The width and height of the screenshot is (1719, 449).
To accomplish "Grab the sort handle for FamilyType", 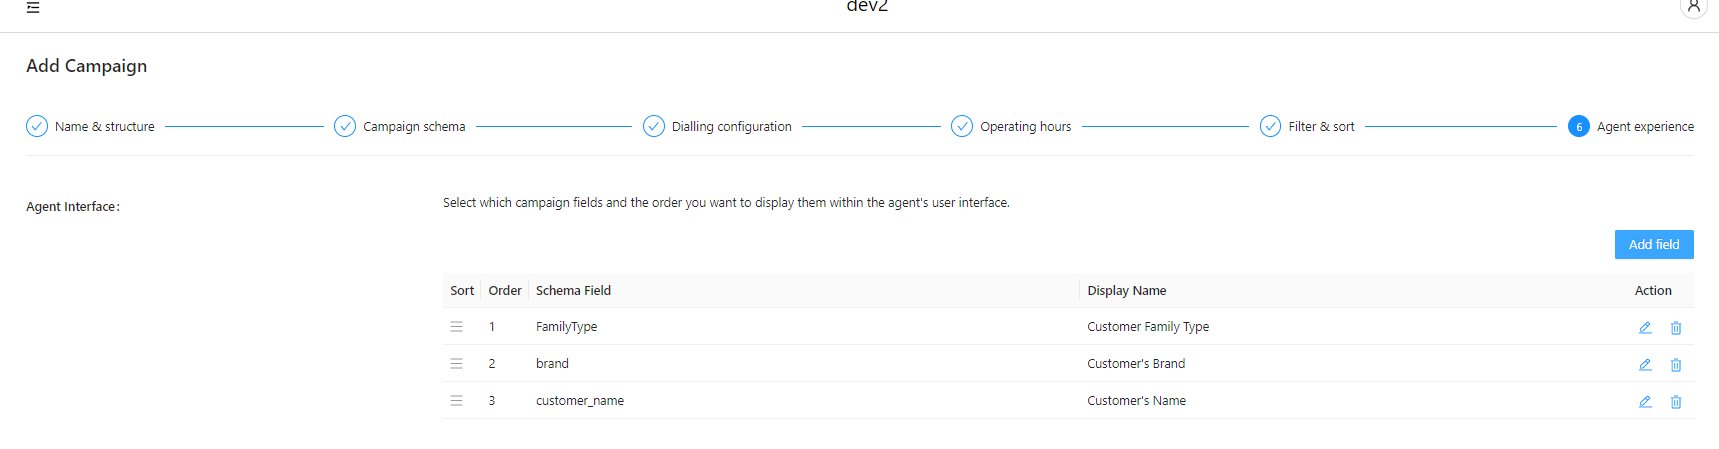I will pyautogui.click(x=457, y=327).
